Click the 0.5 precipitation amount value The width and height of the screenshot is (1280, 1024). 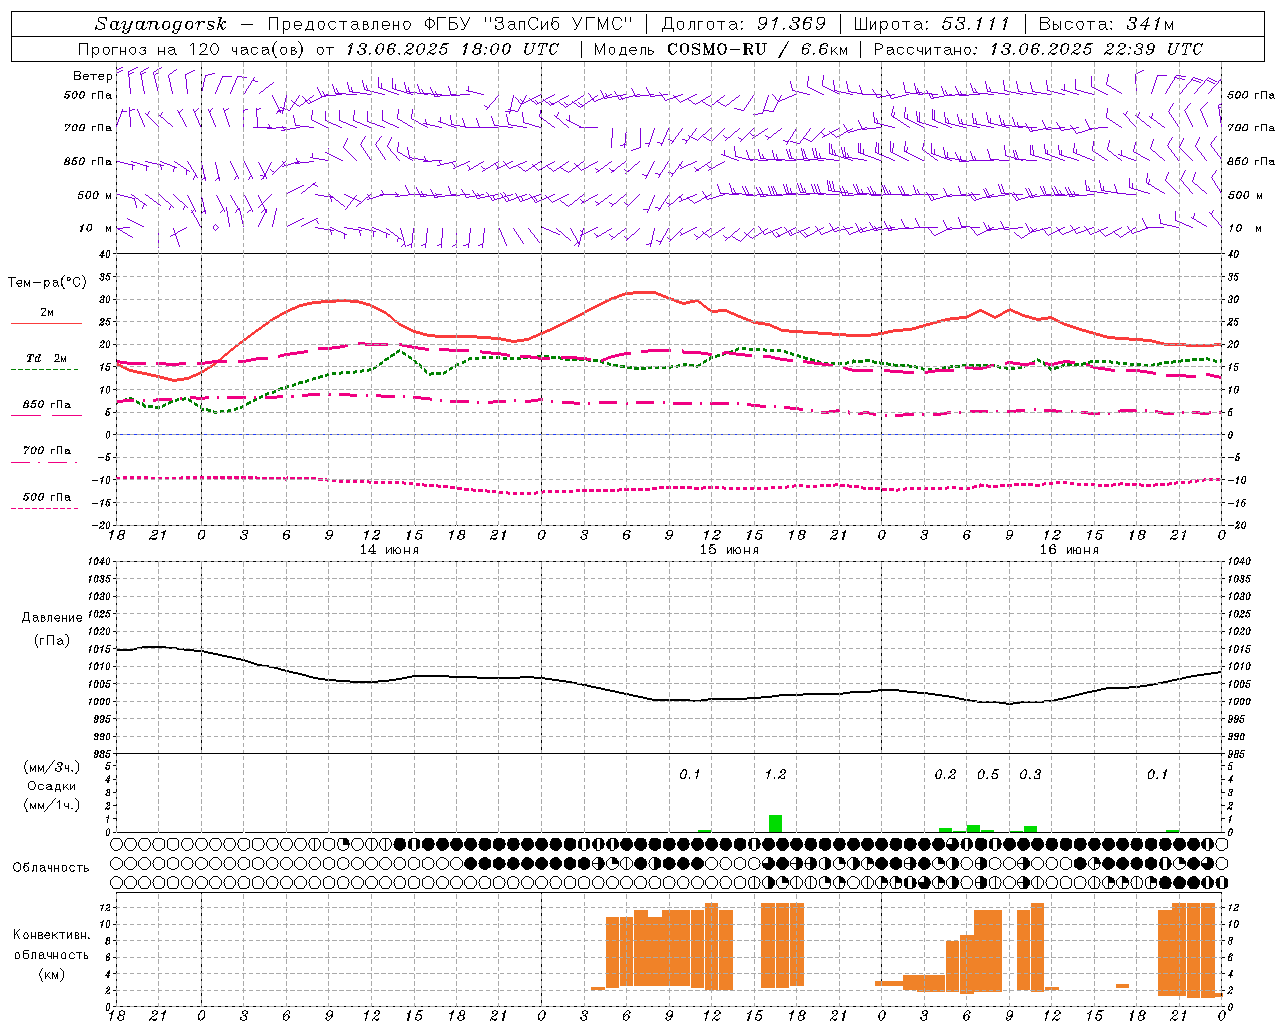click(x=988, y=775)
